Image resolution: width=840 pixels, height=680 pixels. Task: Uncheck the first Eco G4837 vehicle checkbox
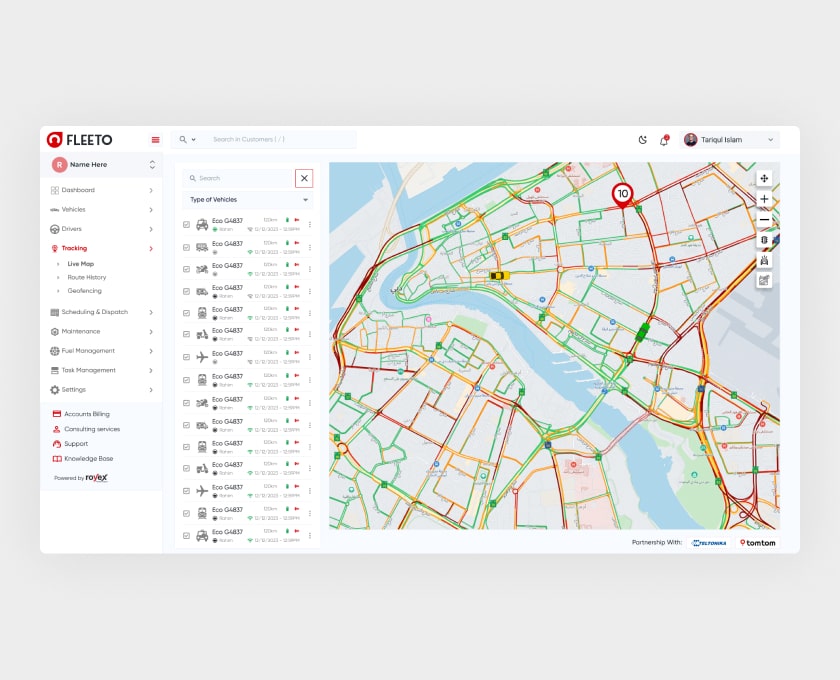[186, 225]
